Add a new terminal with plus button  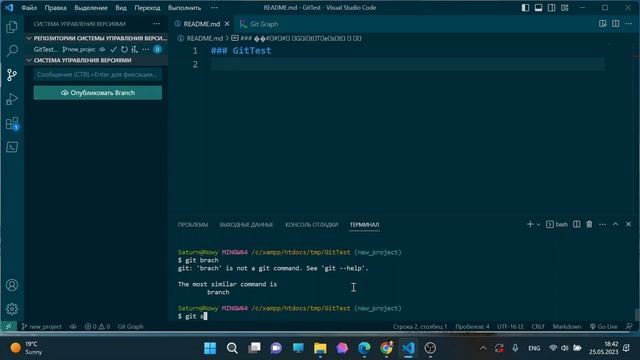(x=530, y=224)
